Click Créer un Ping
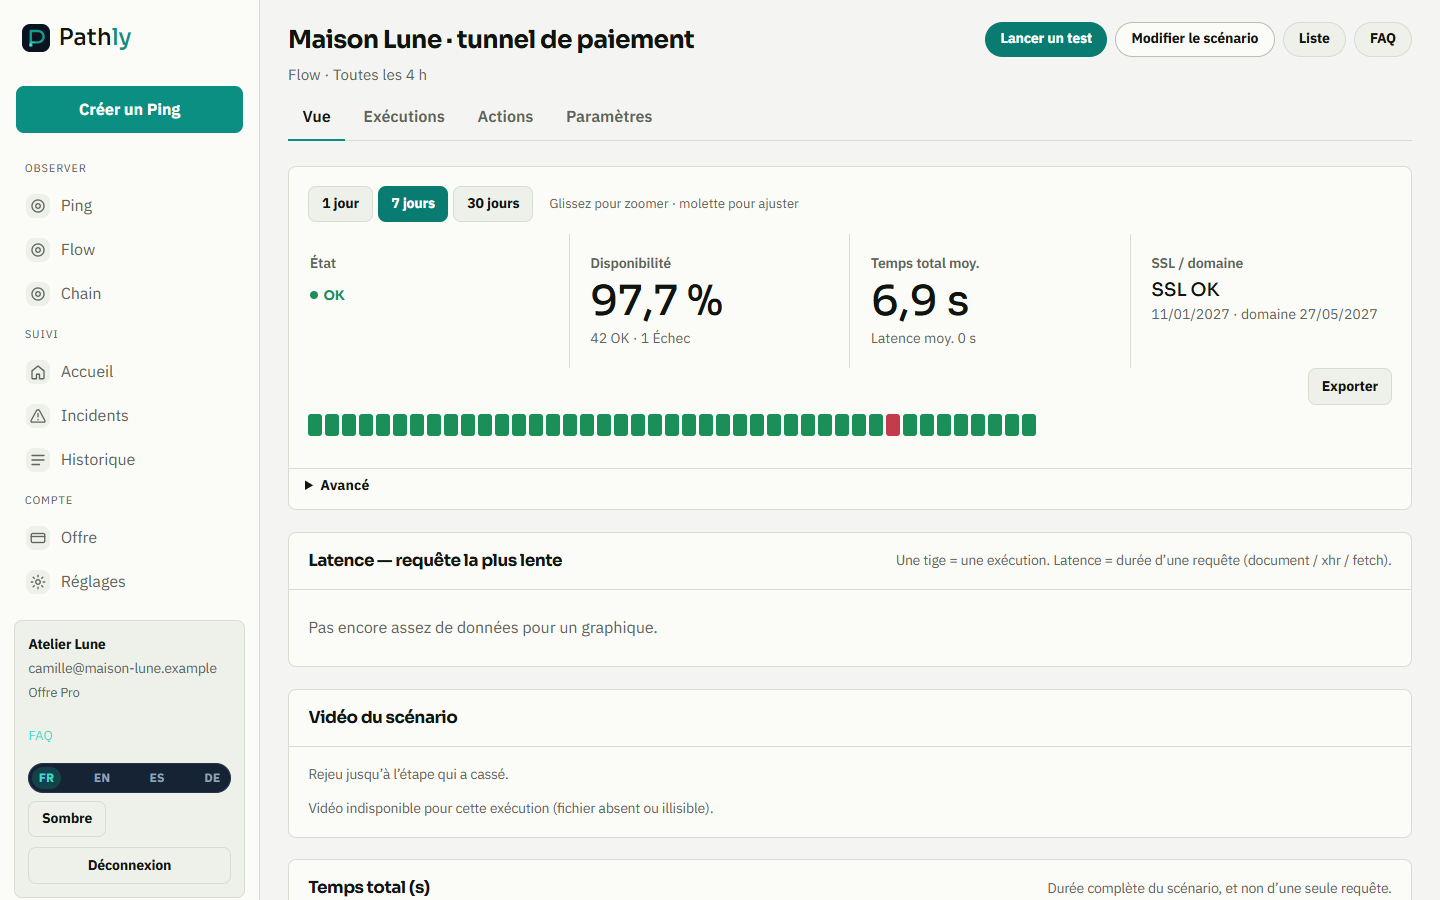Screen dimensions: 1440x900 (129, 109)
